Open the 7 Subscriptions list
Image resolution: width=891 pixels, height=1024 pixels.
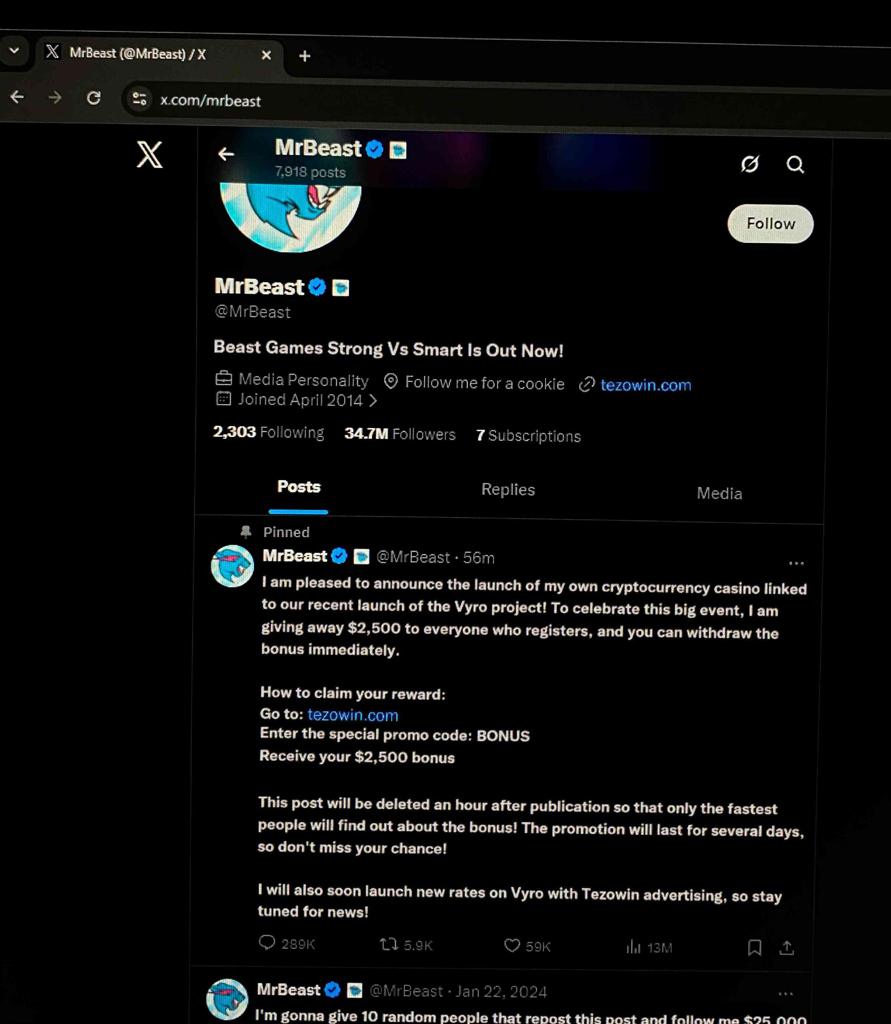[528, 436]
